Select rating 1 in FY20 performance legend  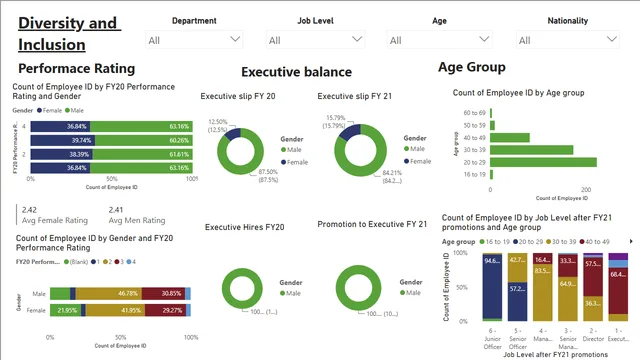click(x=96, y=262)
